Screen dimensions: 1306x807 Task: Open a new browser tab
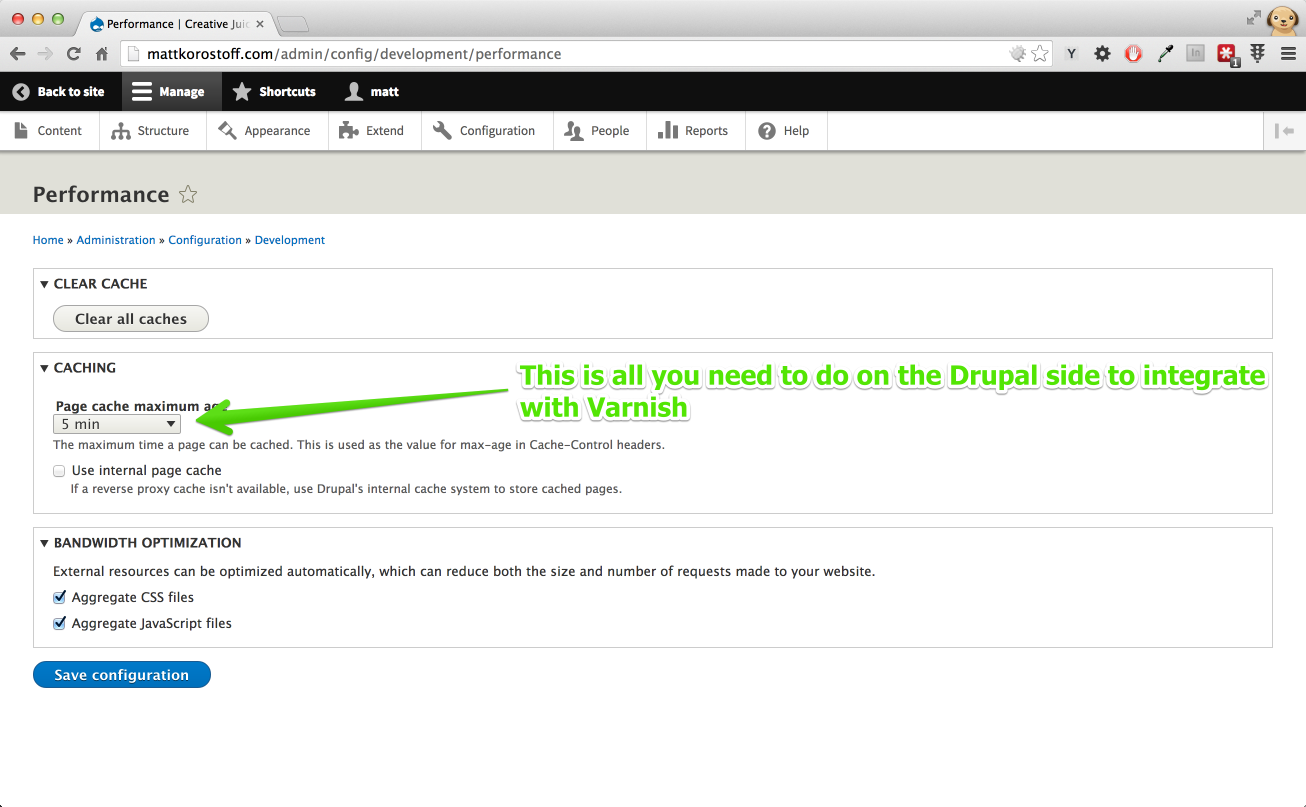click(292, 23)
